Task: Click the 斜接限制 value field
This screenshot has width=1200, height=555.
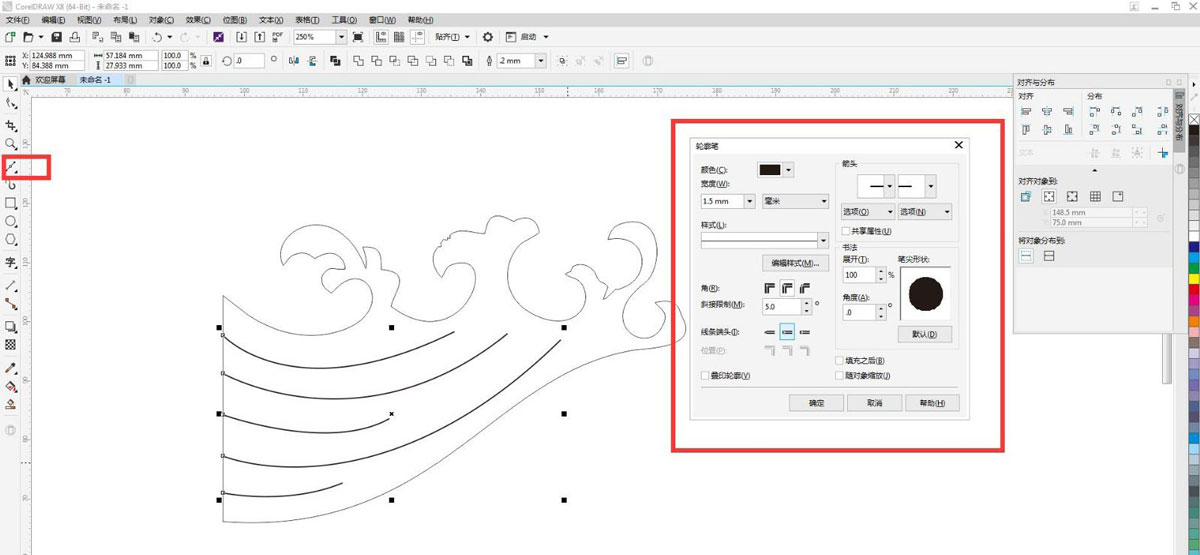Action: 780,306
